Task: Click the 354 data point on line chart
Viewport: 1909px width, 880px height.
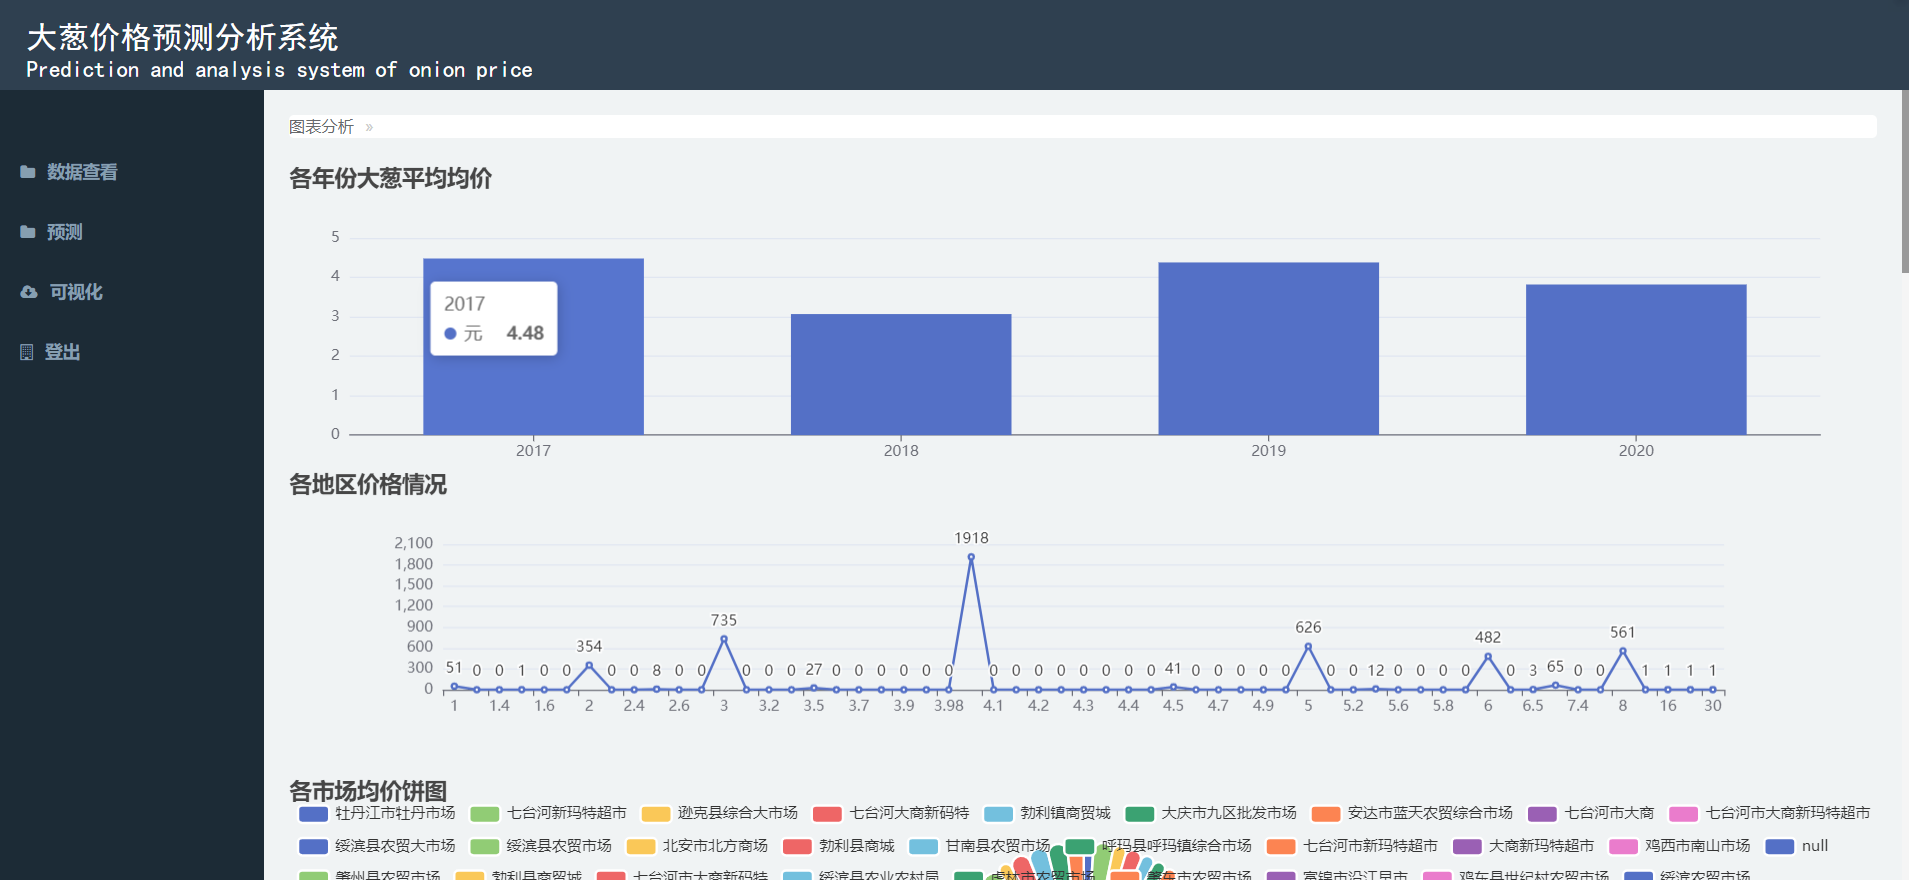Action: click(589, 665)
